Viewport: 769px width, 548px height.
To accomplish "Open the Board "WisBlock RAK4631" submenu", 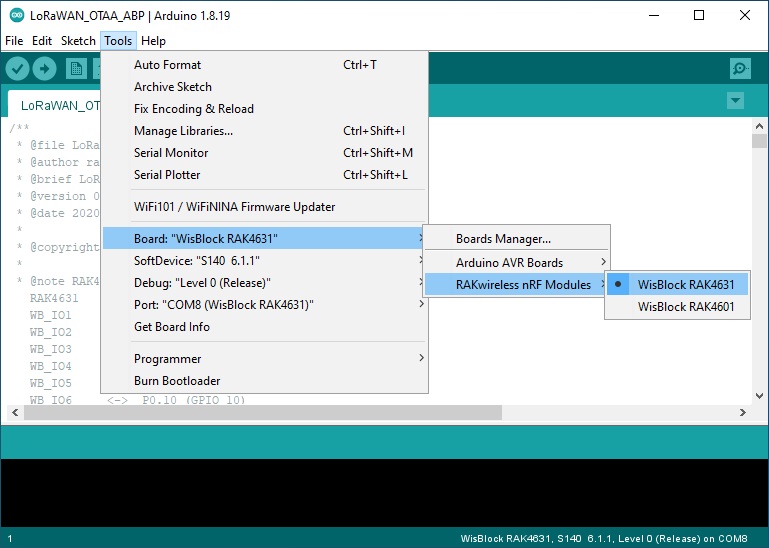I will 265,238.
